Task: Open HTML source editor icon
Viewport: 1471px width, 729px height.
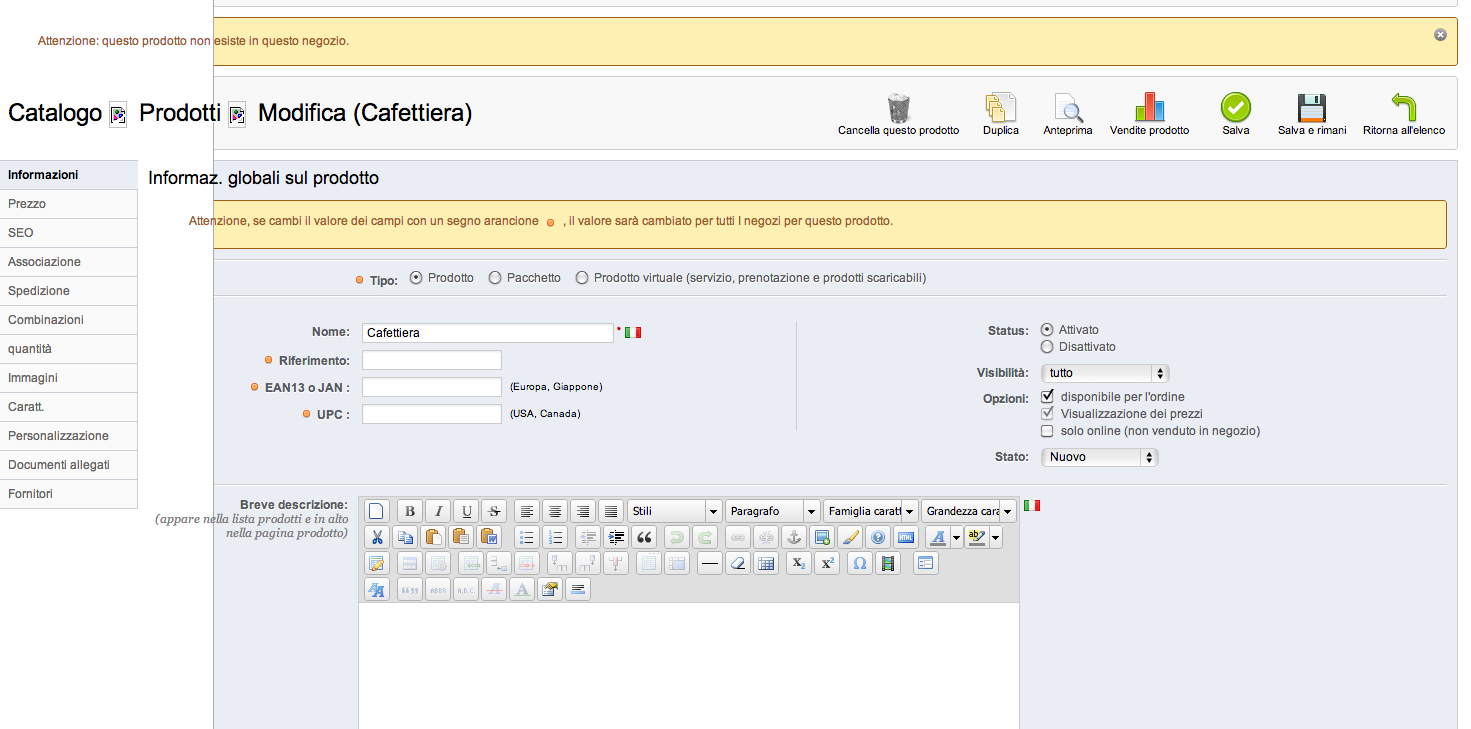Action: (905, 537)
